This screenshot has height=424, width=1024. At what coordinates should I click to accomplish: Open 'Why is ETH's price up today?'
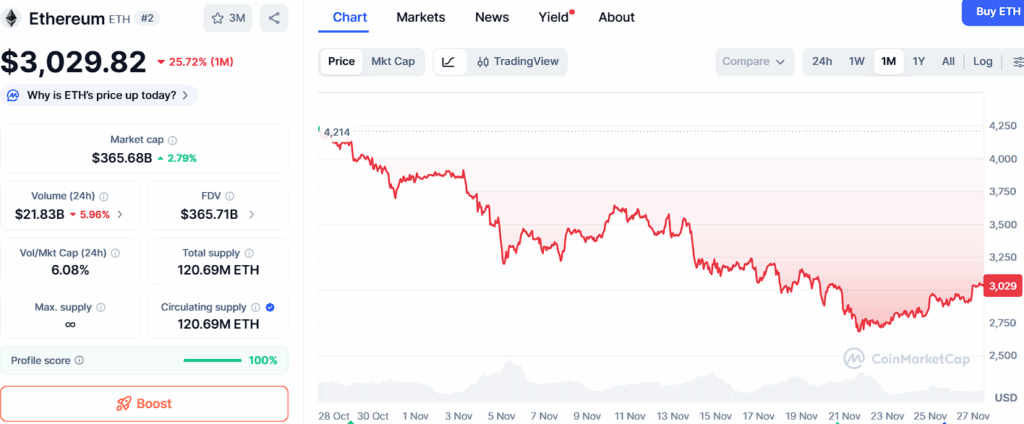click(101, 95)
